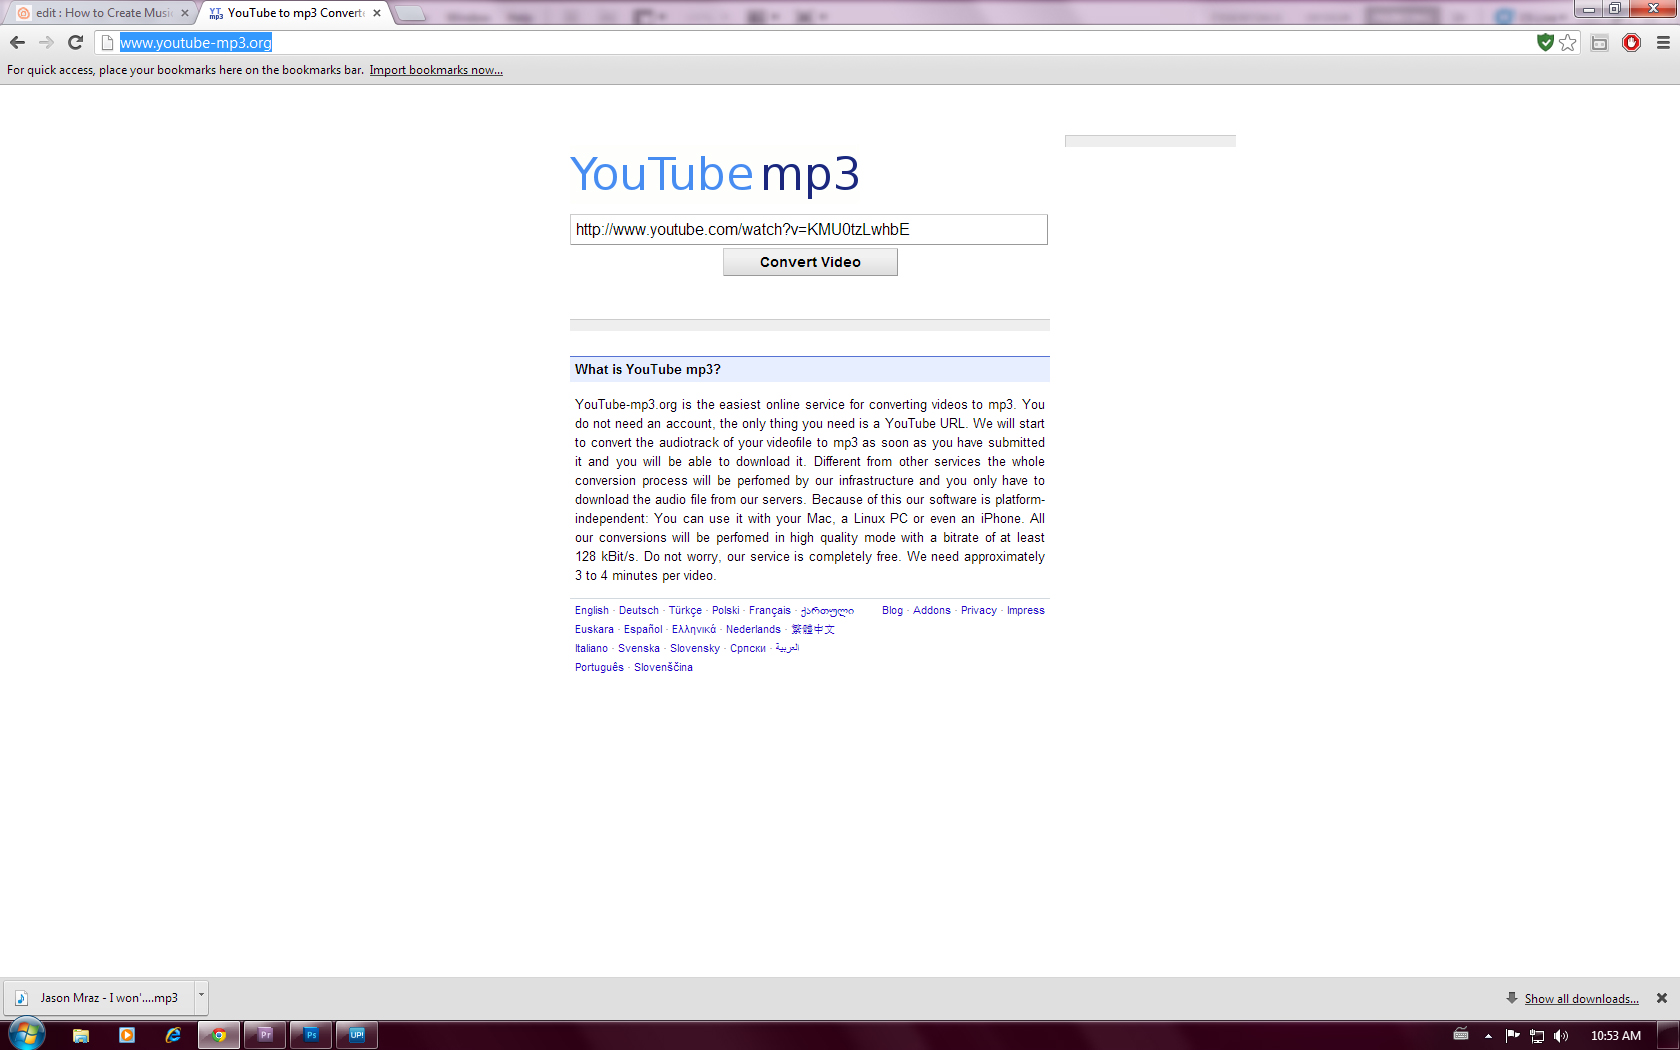
Task: Bookmark page with star icon
Action: pos(1568,42)
